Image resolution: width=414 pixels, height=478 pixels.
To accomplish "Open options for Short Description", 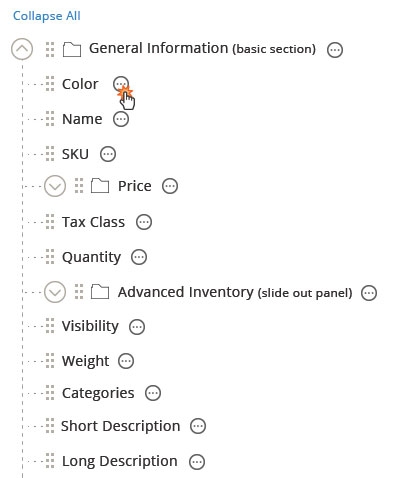I will [198, 426].
